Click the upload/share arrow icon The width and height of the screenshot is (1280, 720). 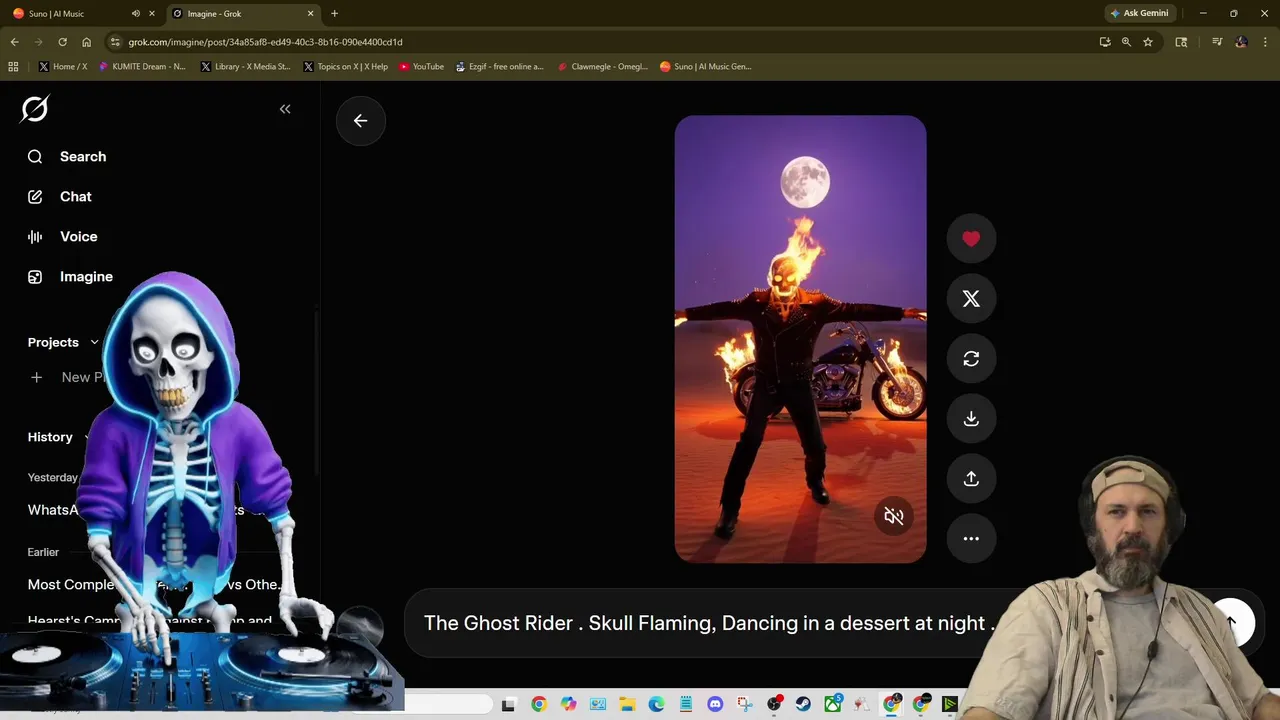tap(971, 478)
